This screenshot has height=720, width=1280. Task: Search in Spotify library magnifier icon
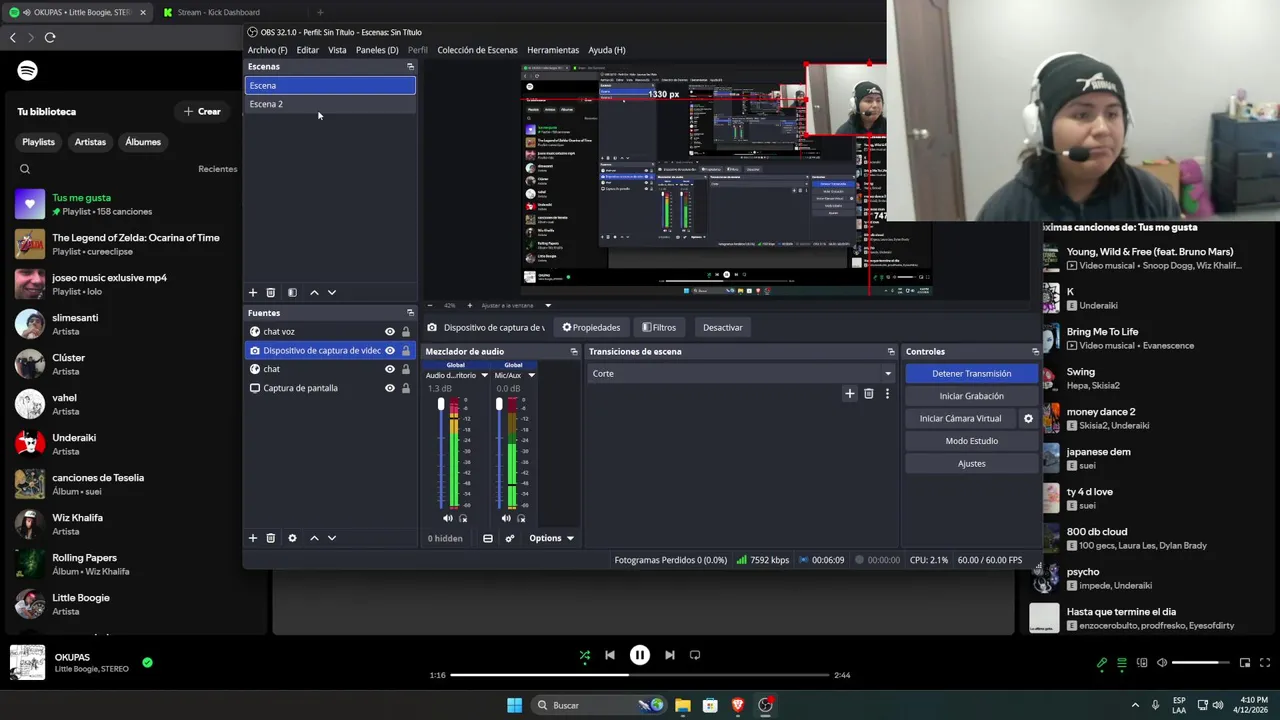[25, 169]
